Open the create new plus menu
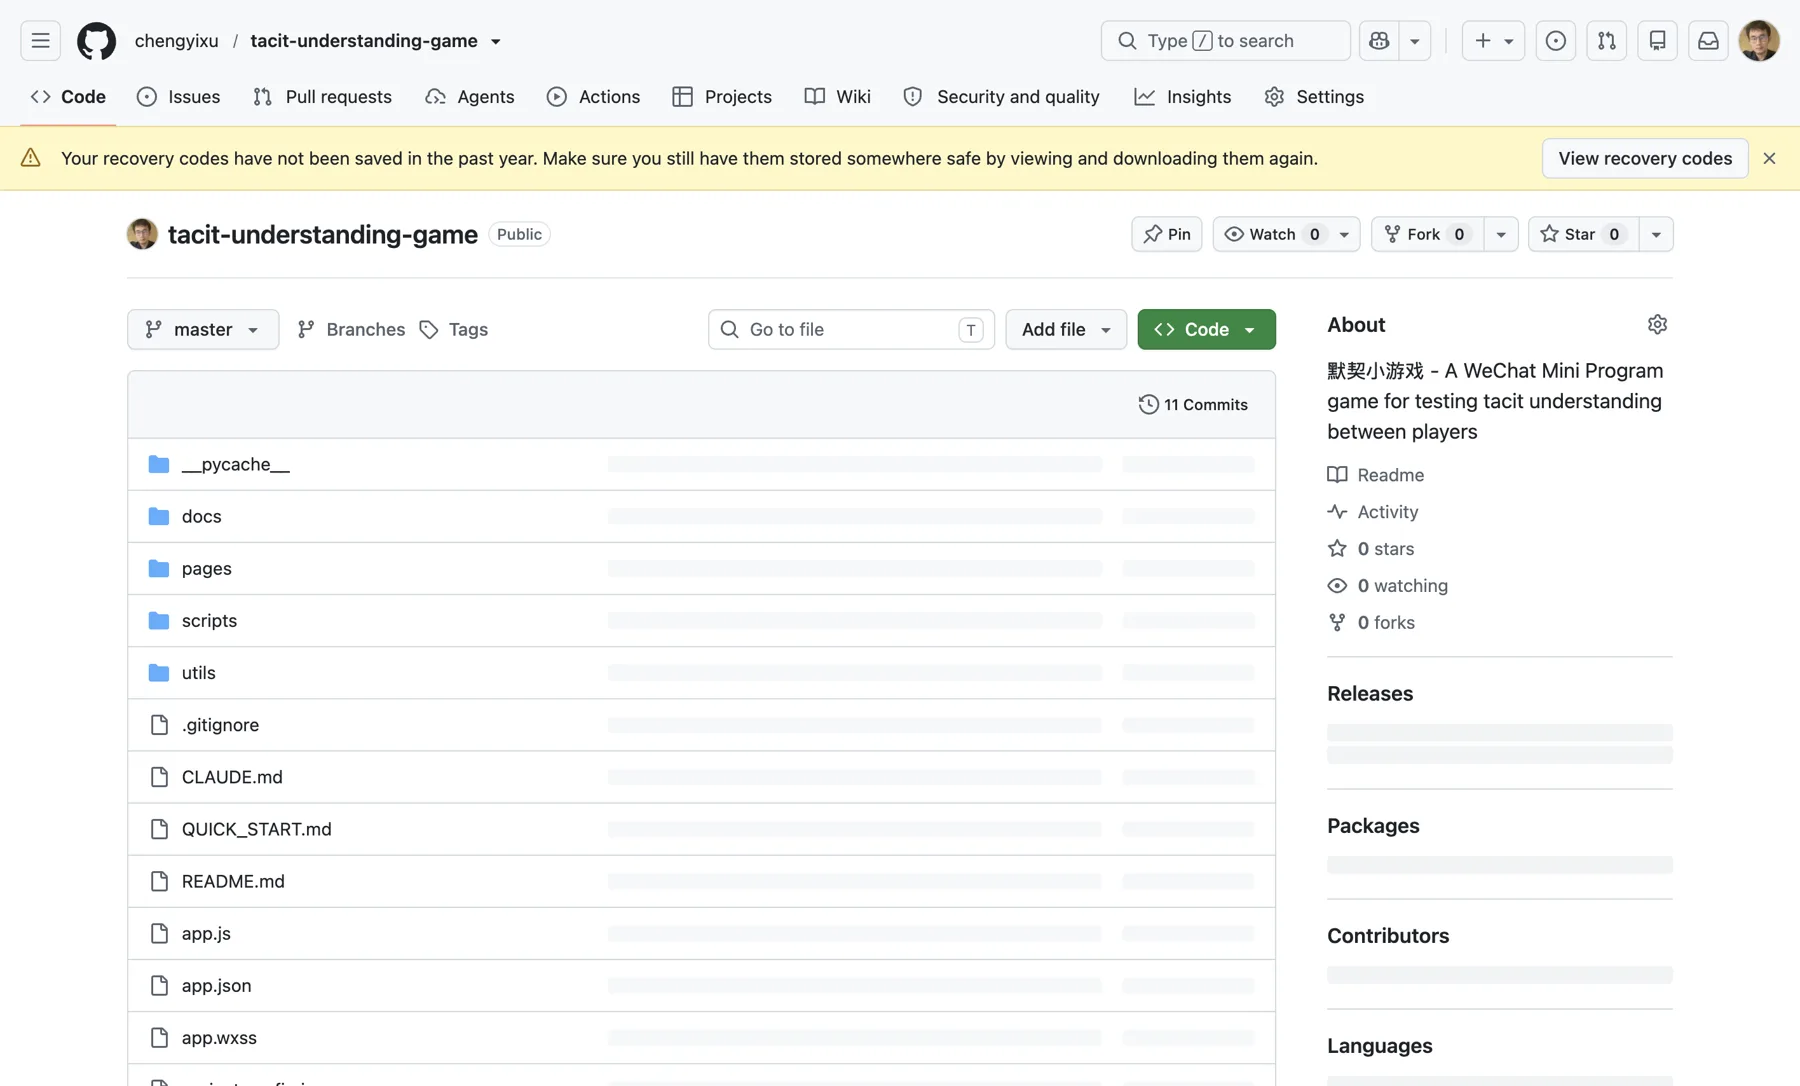 (x=1493, y=41)
